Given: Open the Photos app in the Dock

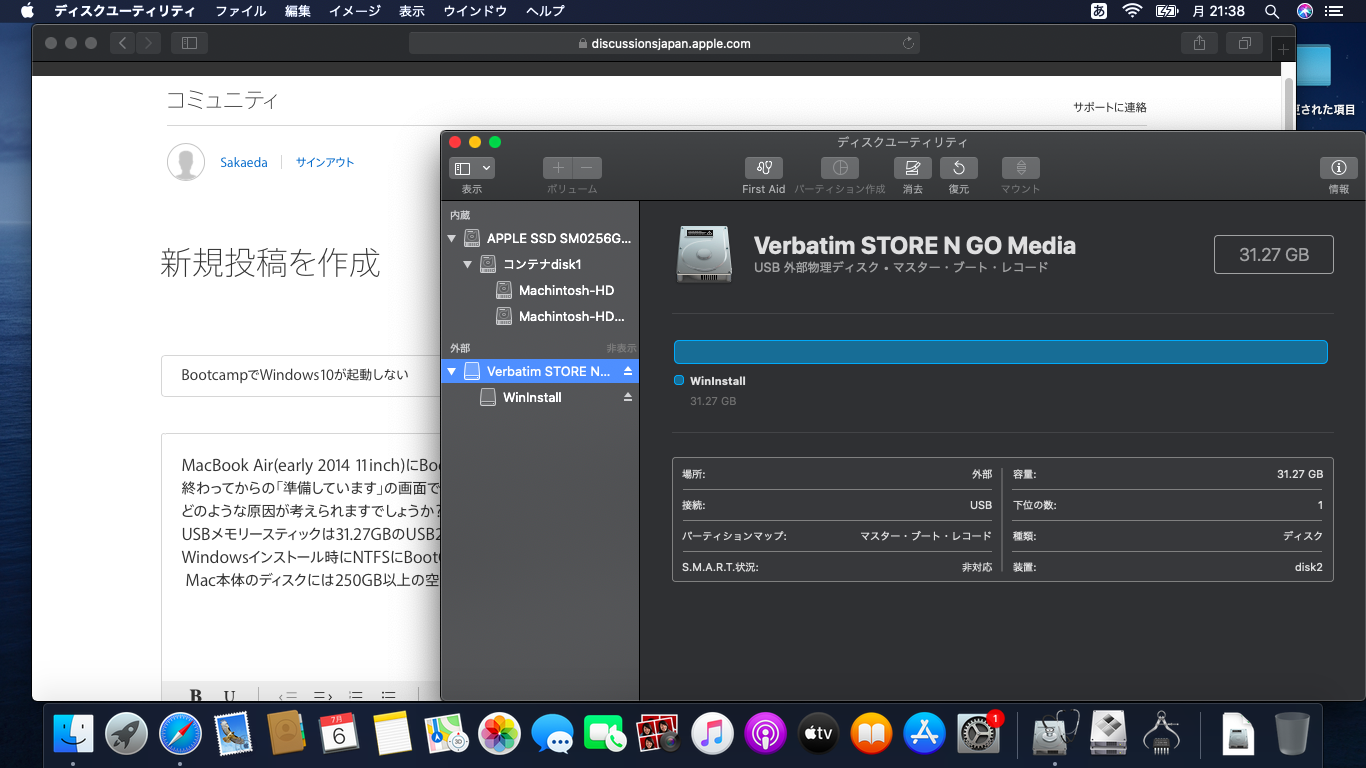Looking at the screenshot, I should pos(499,734).
